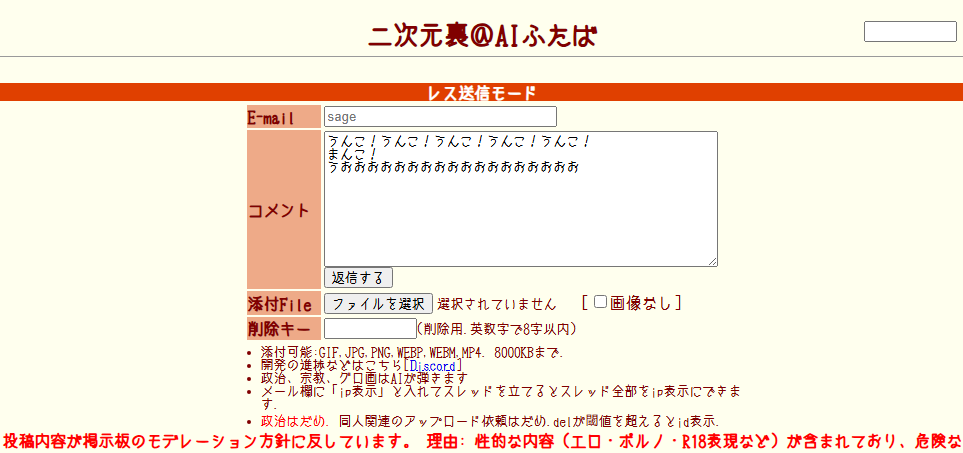Click the レス送信モード header bar

481,93
